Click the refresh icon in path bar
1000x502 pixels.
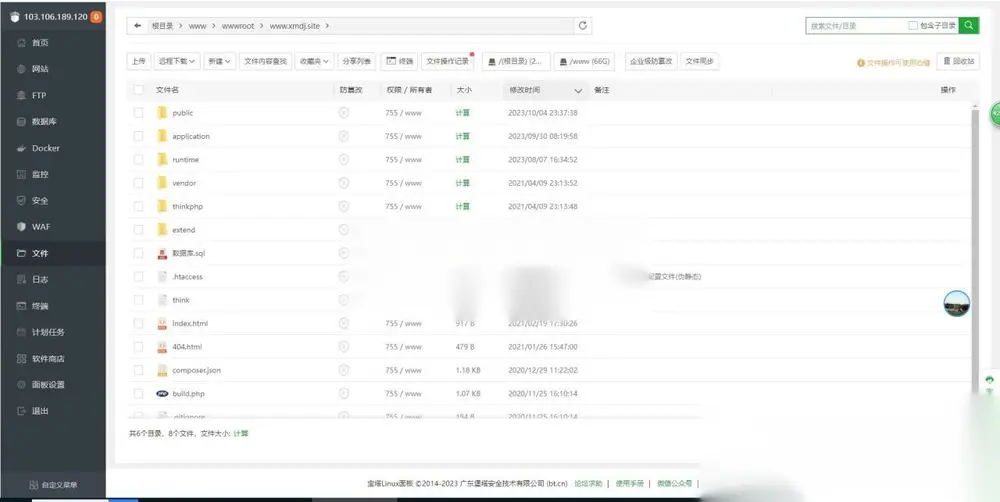click(582, 26)
